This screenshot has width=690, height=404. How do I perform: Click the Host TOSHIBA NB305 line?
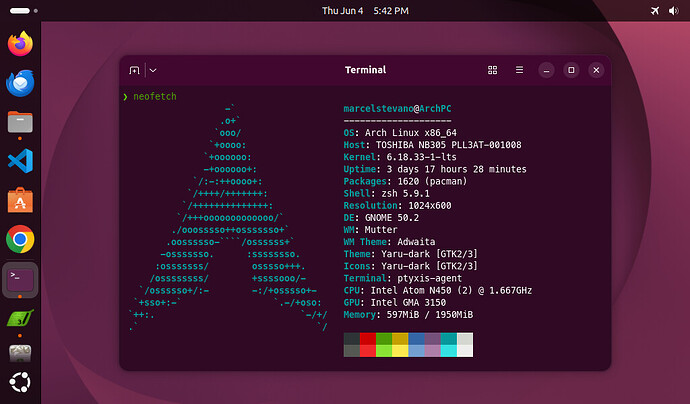pyautogui.click(x=432, y=145)
